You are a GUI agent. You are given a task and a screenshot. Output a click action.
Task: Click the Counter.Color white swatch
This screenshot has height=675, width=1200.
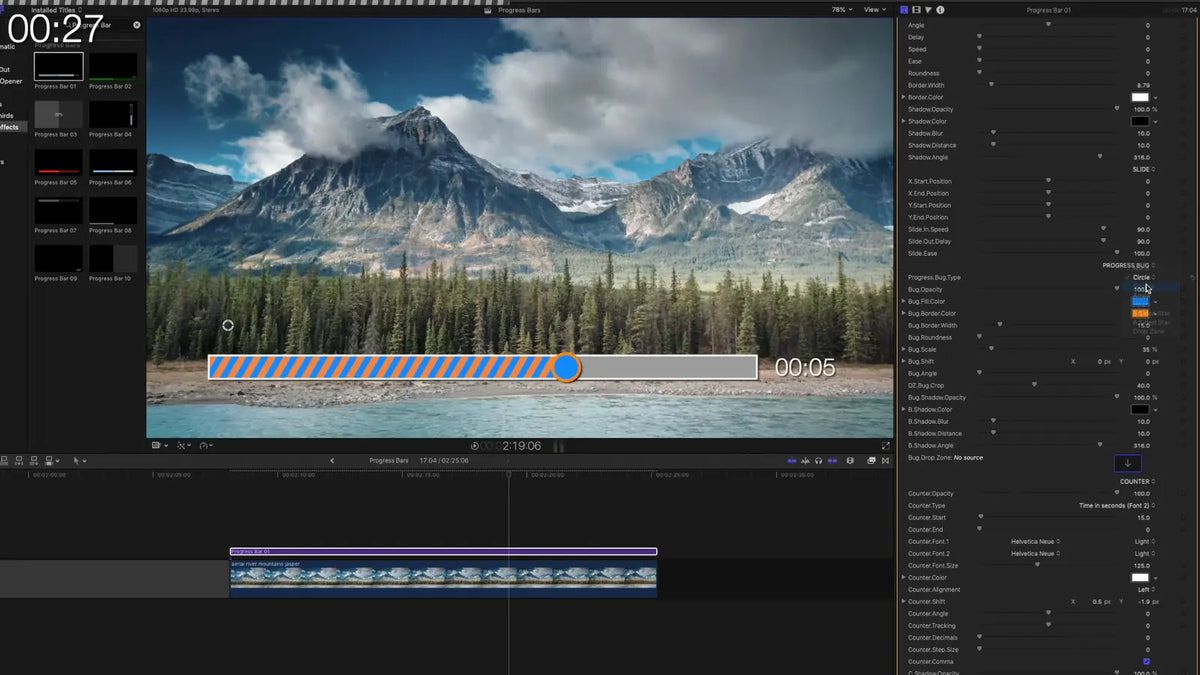(1140, 577)
